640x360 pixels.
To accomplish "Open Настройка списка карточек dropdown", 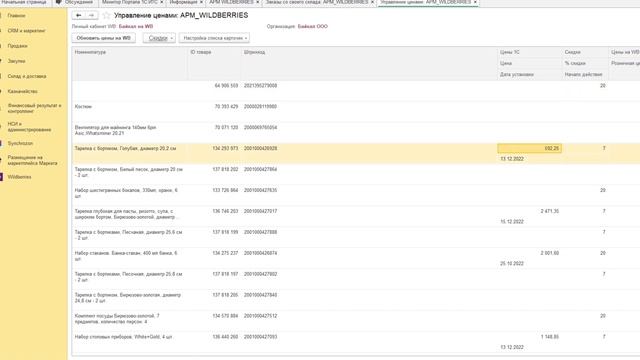I will tap(214, 38).
